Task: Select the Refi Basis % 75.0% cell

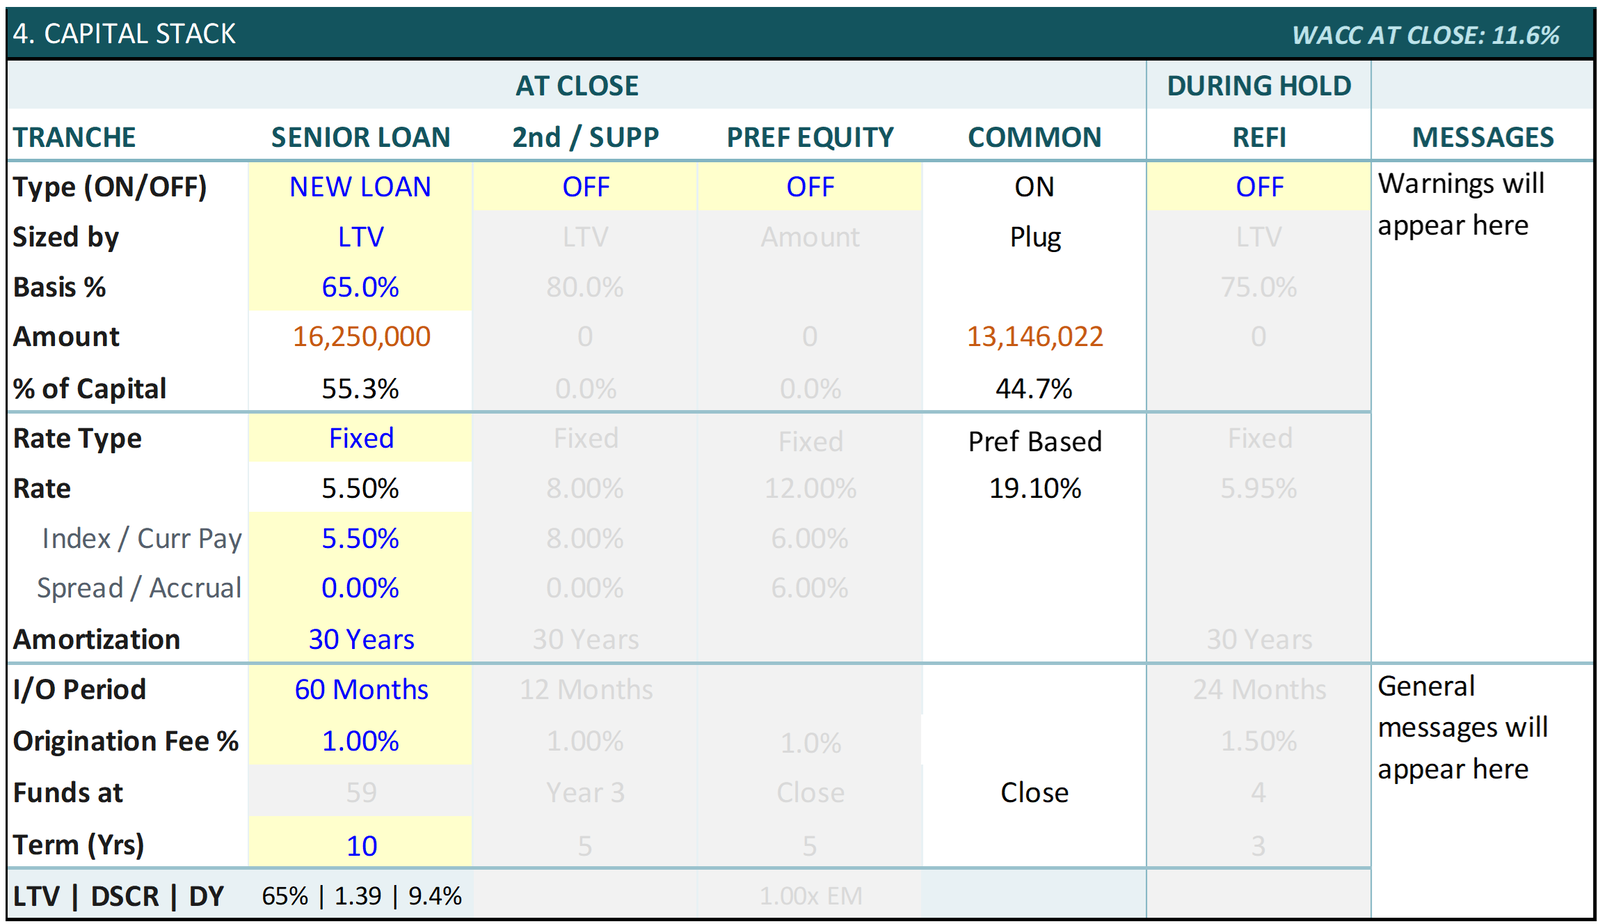Action: 1259,287
